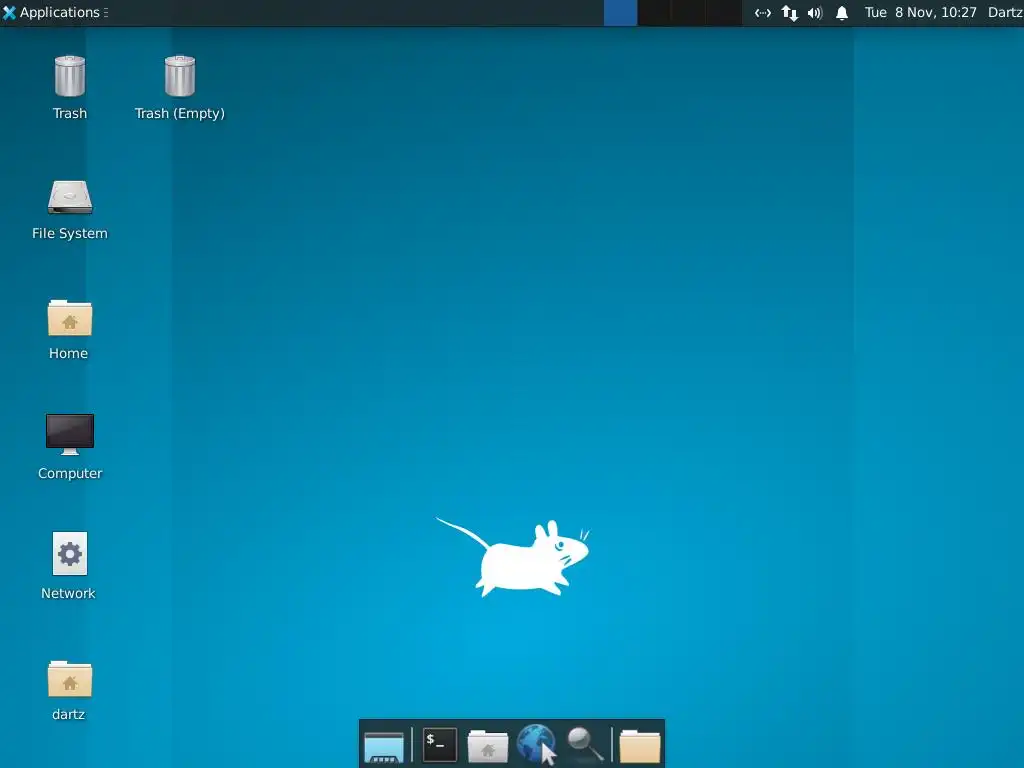This screenshot has width=1024, height=768.
Task: Select the Network settings icon
Action: tap(70, 554)
